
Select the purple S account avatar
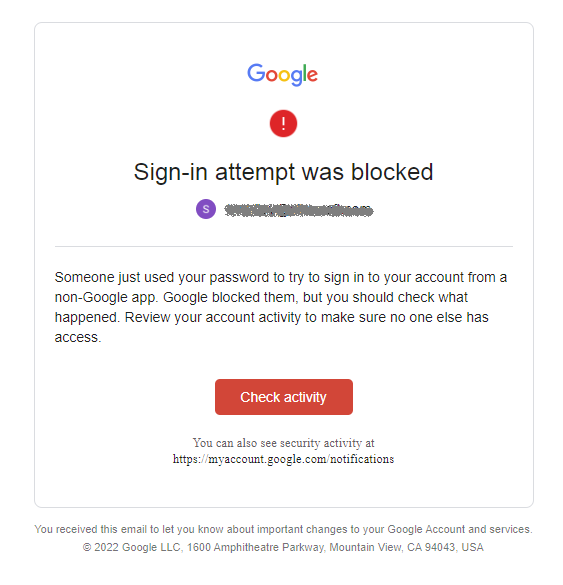[x=206, y=209]
